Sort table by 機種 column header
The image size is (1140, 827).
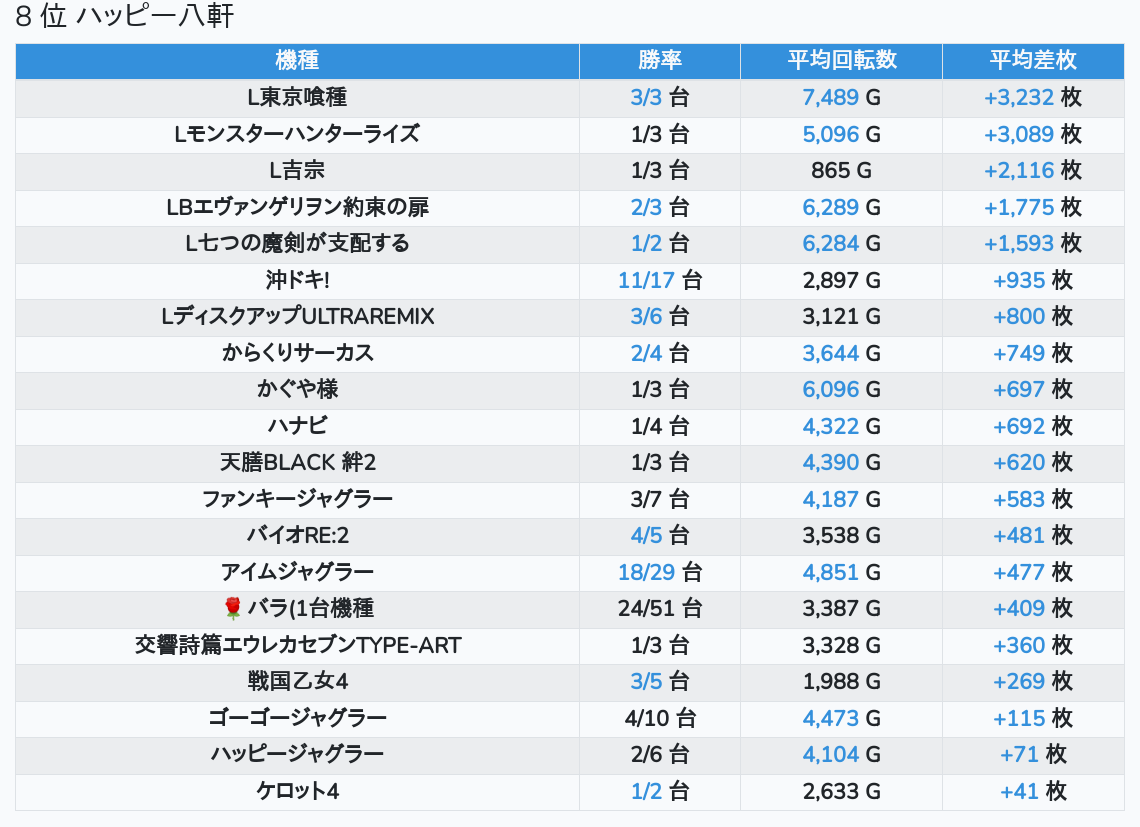click(x=297, y=60)
